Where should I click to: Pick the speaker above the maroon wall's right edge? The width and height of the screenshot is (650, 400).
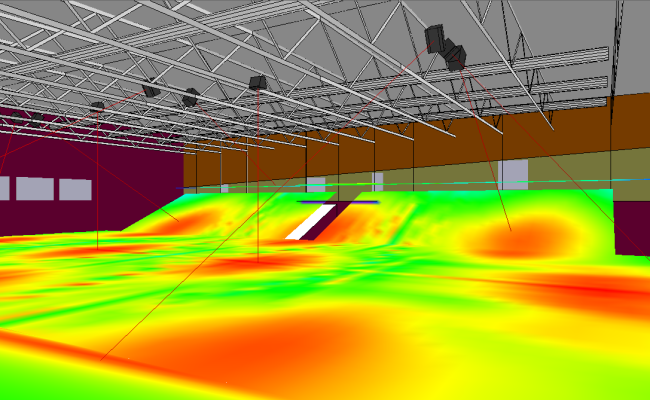click(x=151, y=89)
